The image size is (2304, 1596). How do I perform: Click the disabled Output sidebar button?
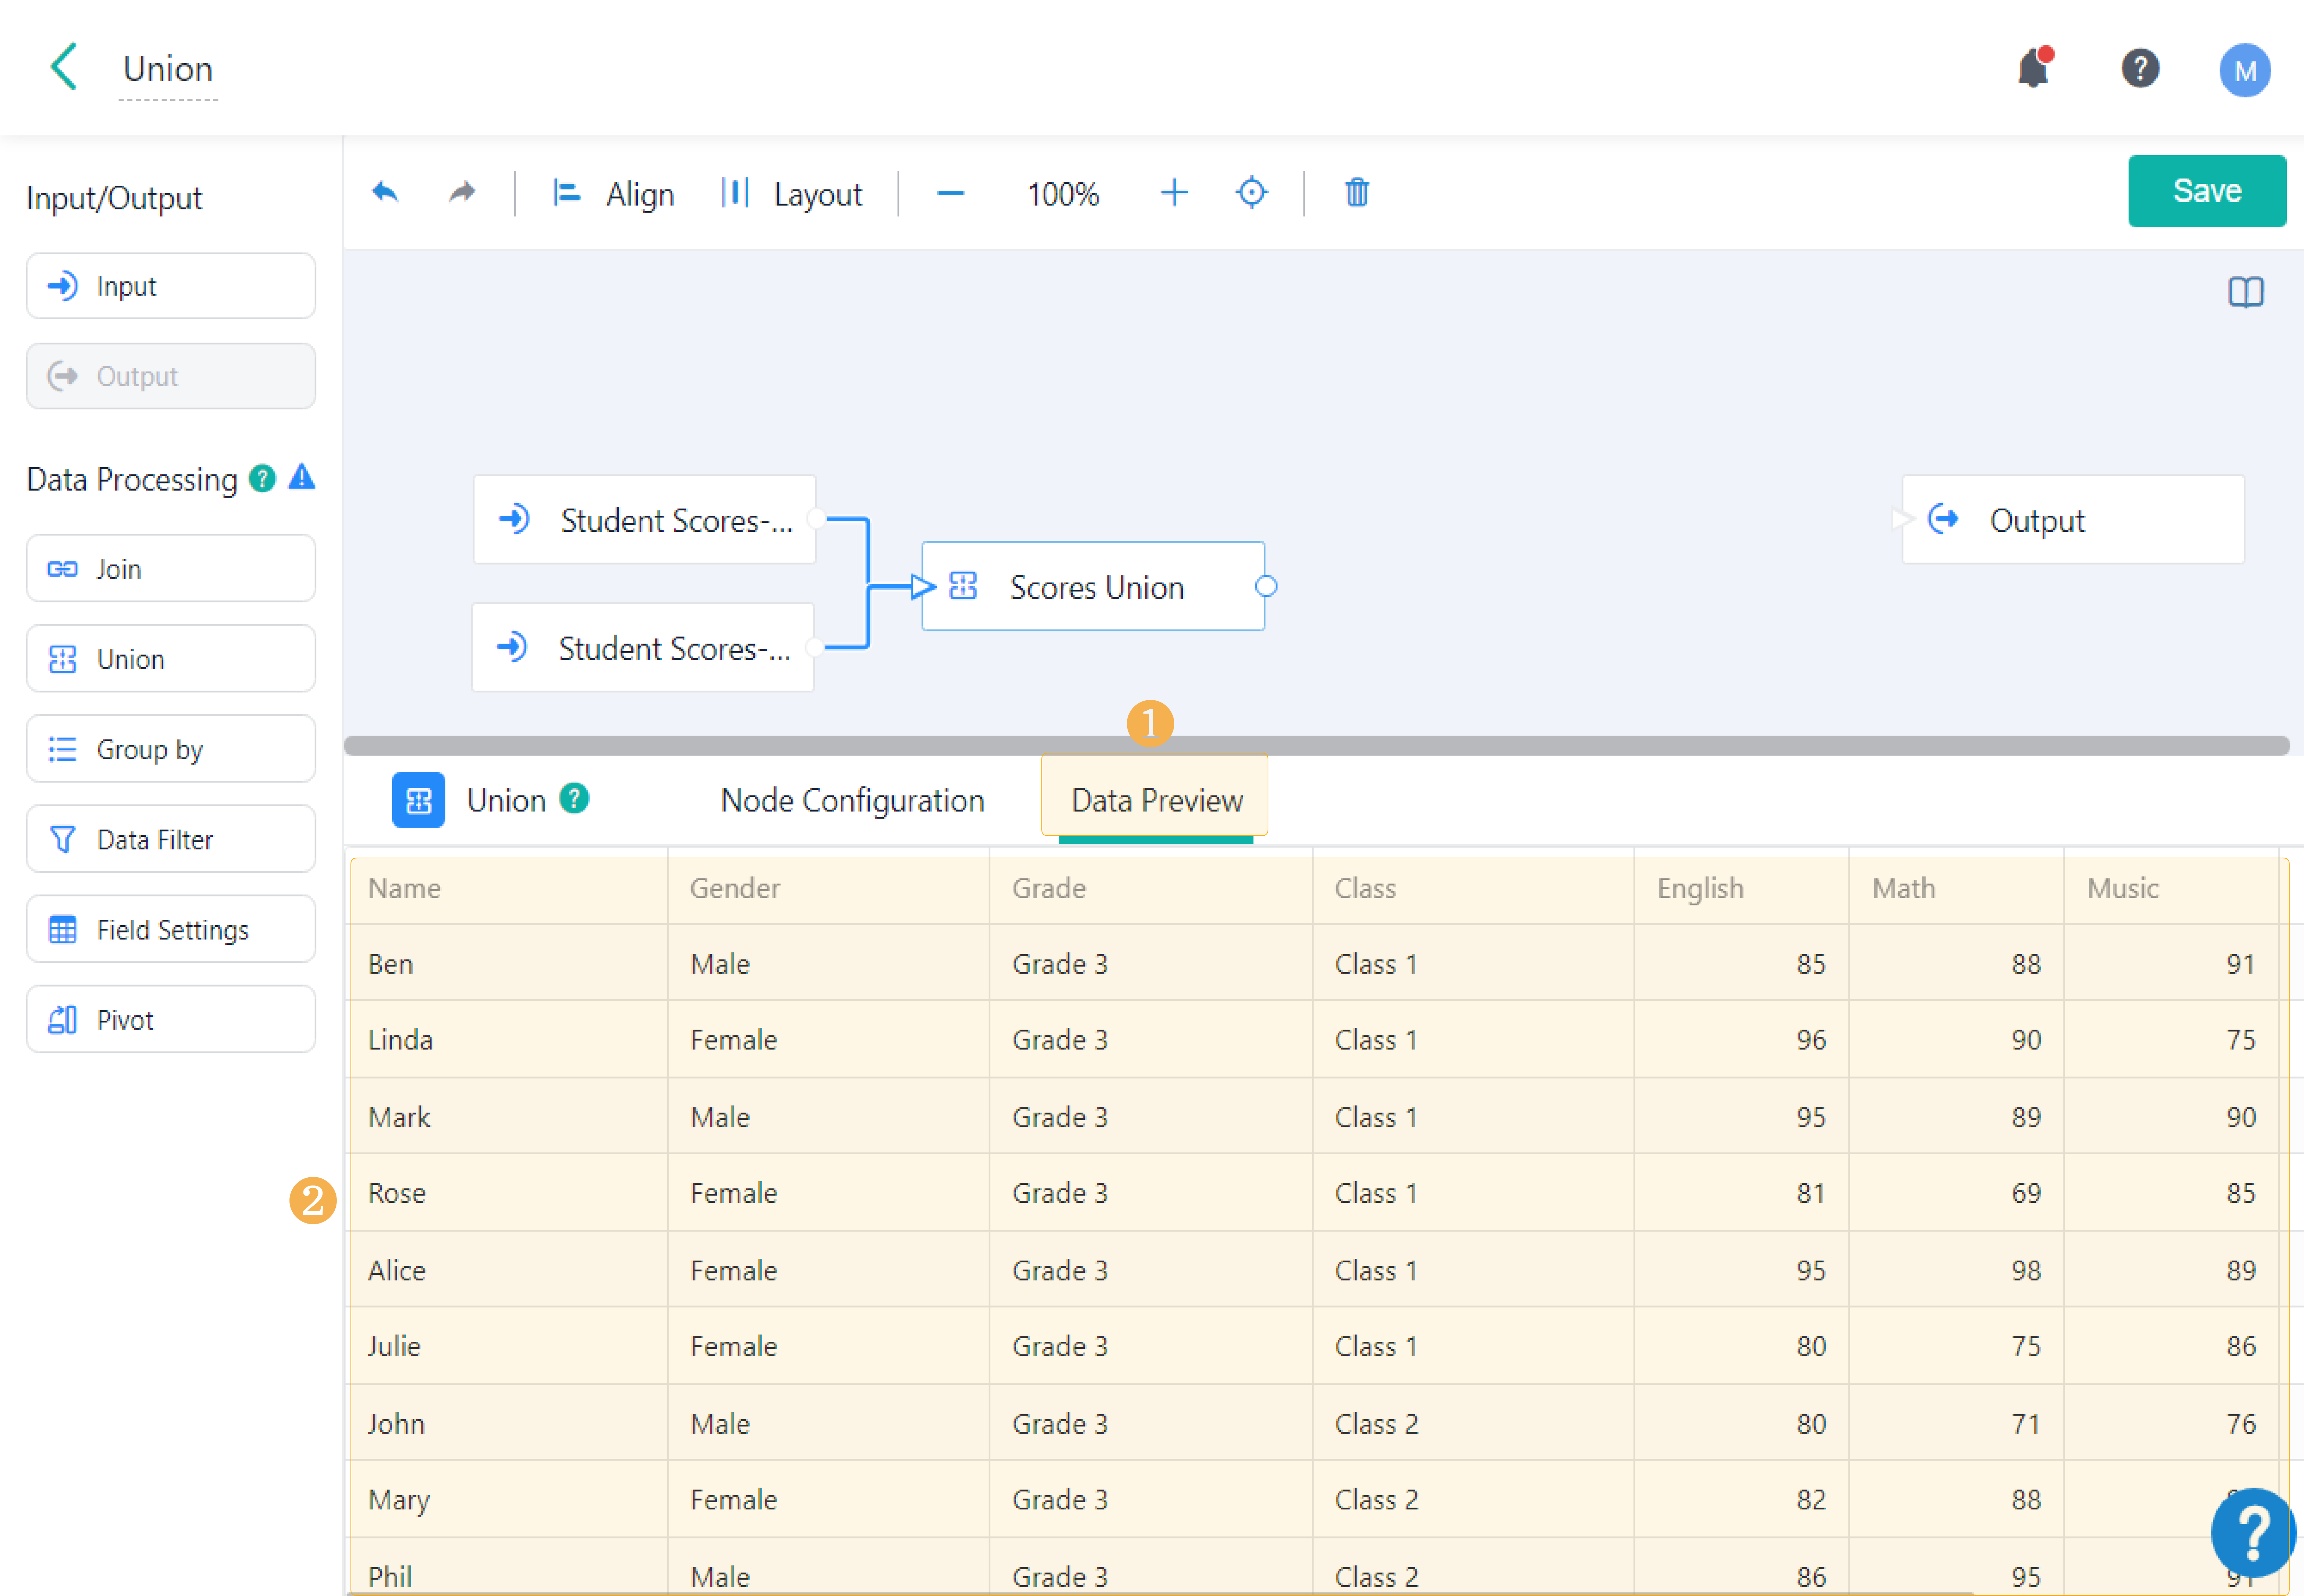pos(171,376)
